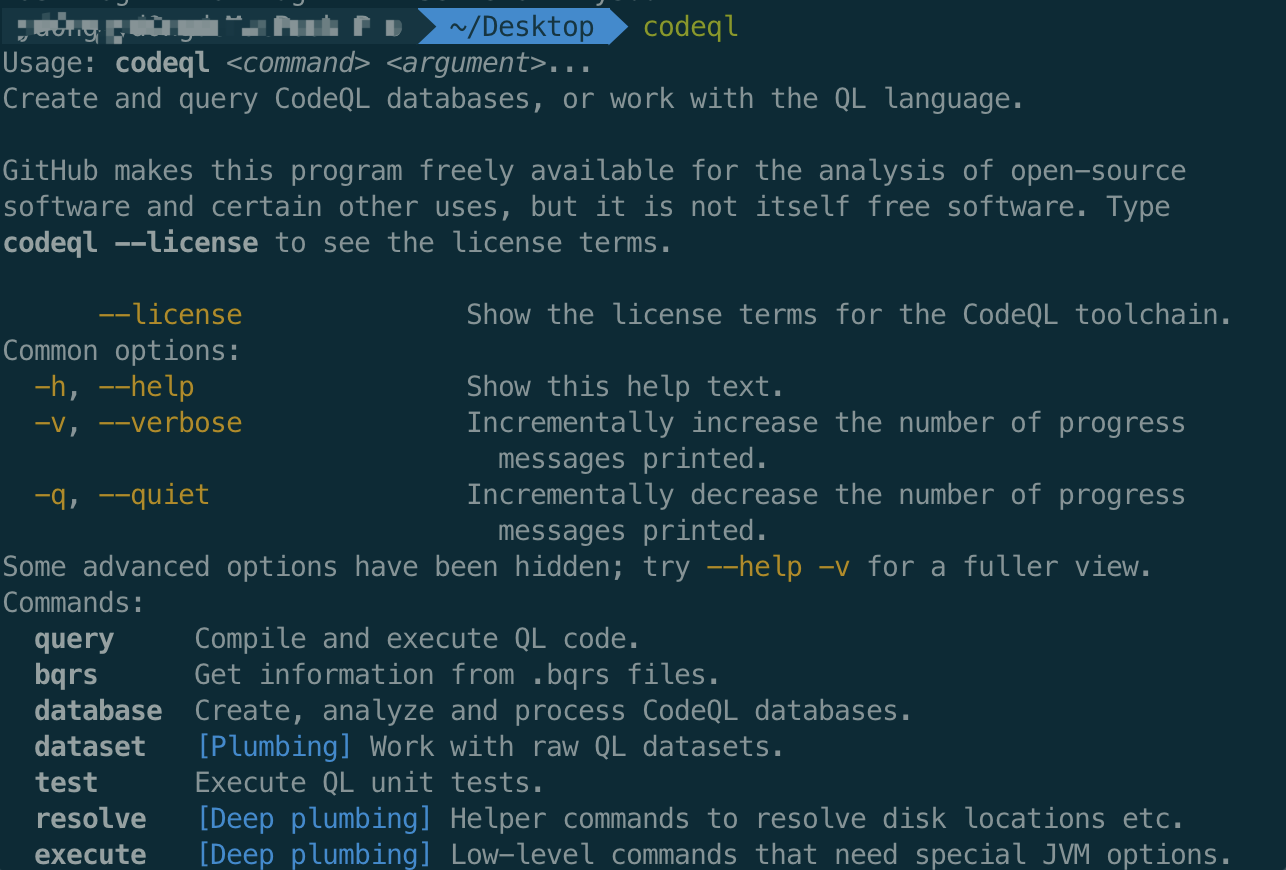The image size is (1286, 870).
Task: Click the [Plumbing] tag beside dataset
Action: [274, 747]
